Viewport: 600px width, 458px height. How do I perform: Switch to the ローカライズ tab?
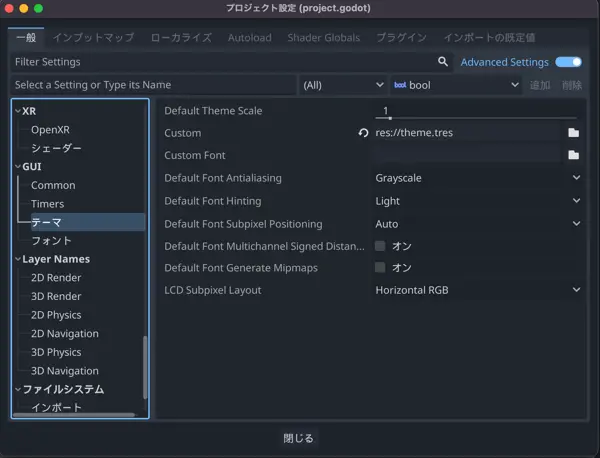[x=181, y=37]
